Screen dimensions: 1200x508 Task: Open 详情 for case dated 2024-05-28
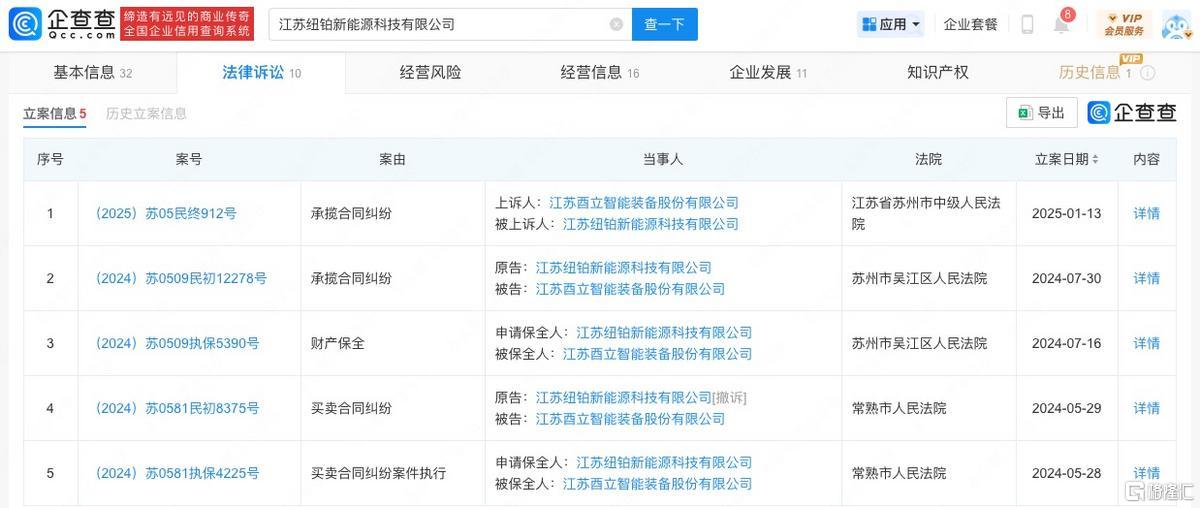(x=1146, y=473)
